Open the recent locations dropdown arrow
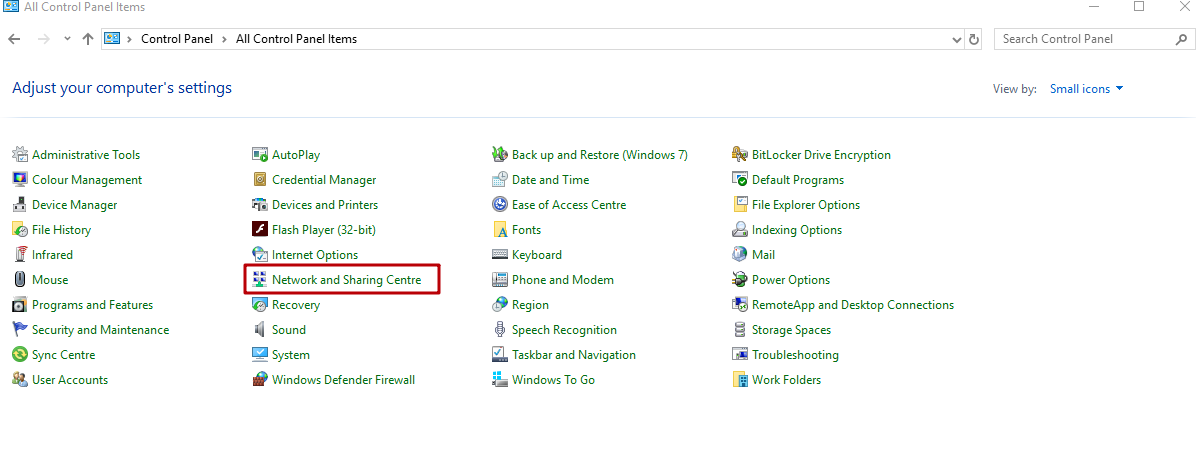The image size is (1196, 469). click(67, 39)
